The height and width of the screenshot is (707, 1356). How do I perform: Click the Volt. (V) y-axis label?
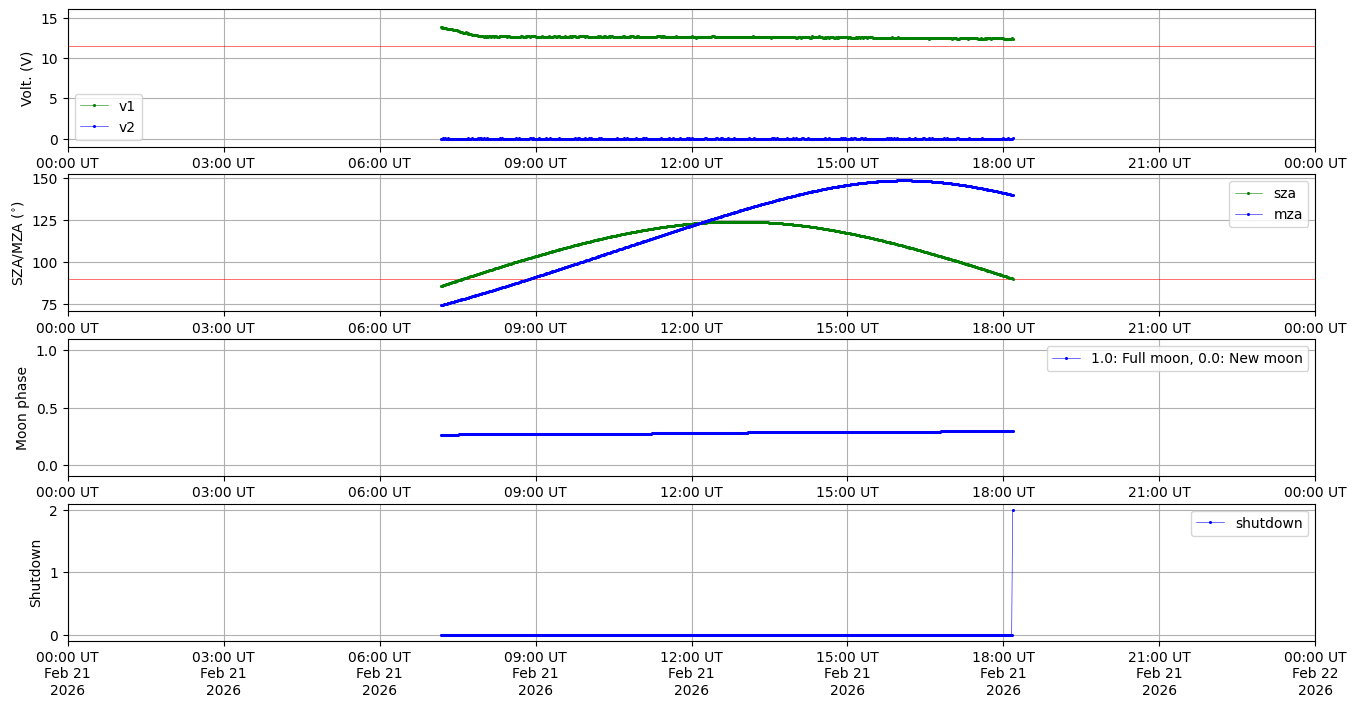[x=27, y=78]
